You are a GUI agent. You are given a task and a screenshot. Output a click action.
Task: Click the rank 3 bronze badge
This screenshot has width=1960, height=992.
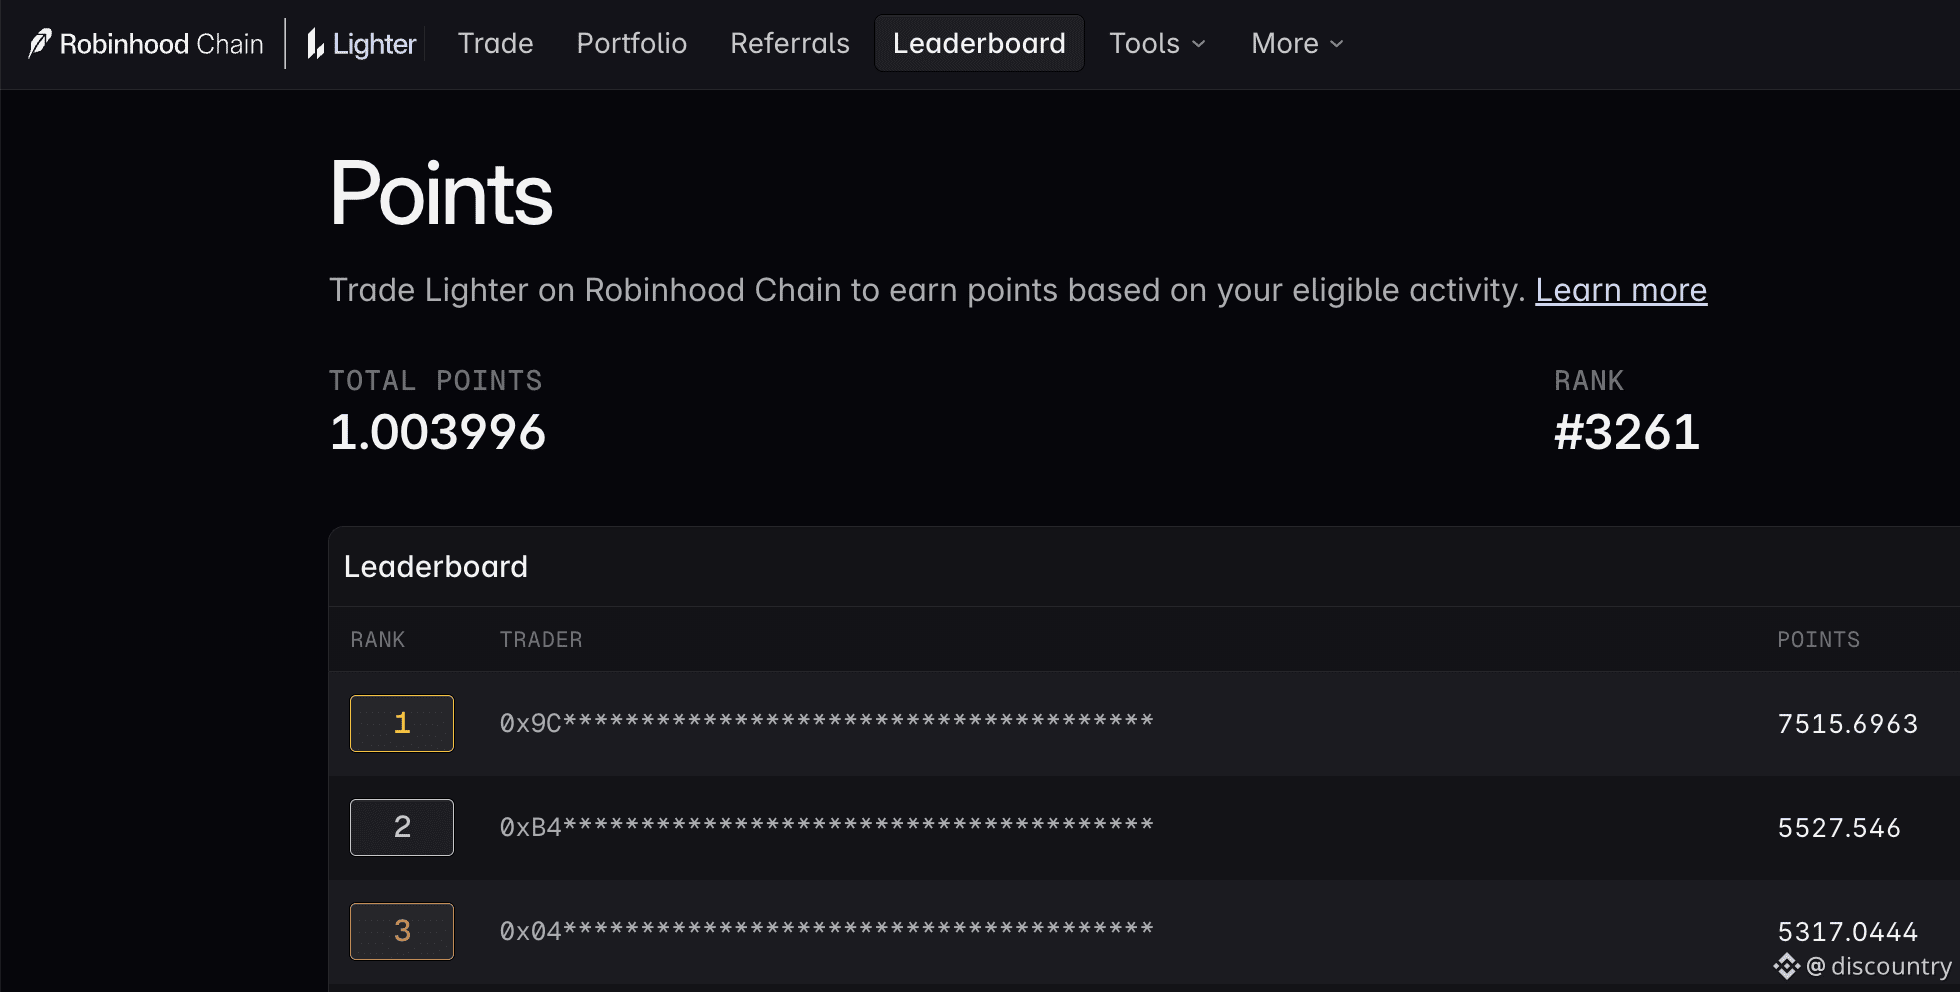(402, 931)
